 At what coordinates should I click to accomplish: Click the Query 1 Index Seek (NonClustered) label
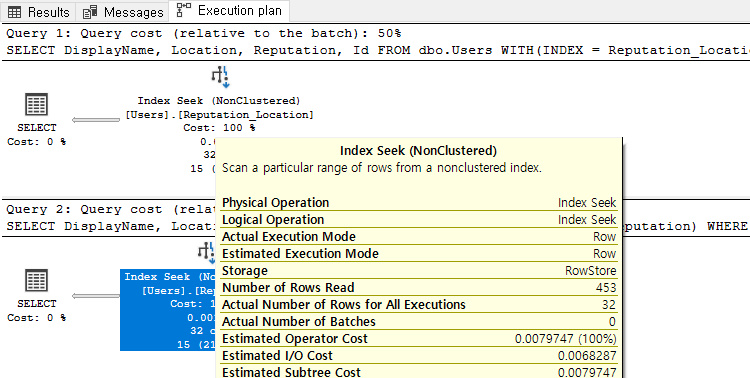pyautogui.click(x=219, y=100)
